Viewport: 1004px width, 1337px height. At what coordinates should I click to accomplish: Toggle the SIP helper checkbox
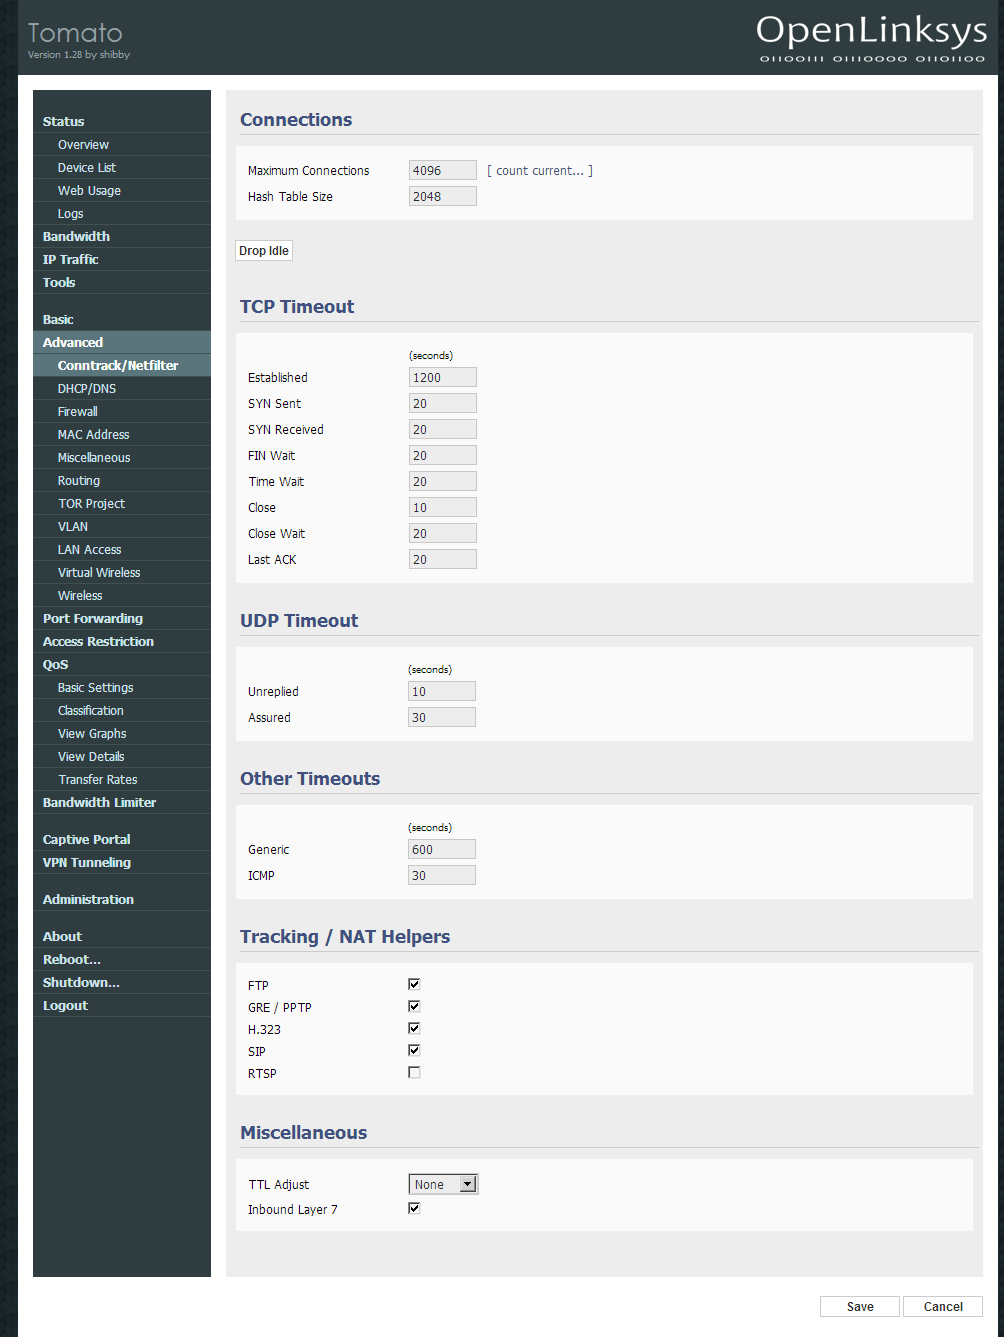414,1050
